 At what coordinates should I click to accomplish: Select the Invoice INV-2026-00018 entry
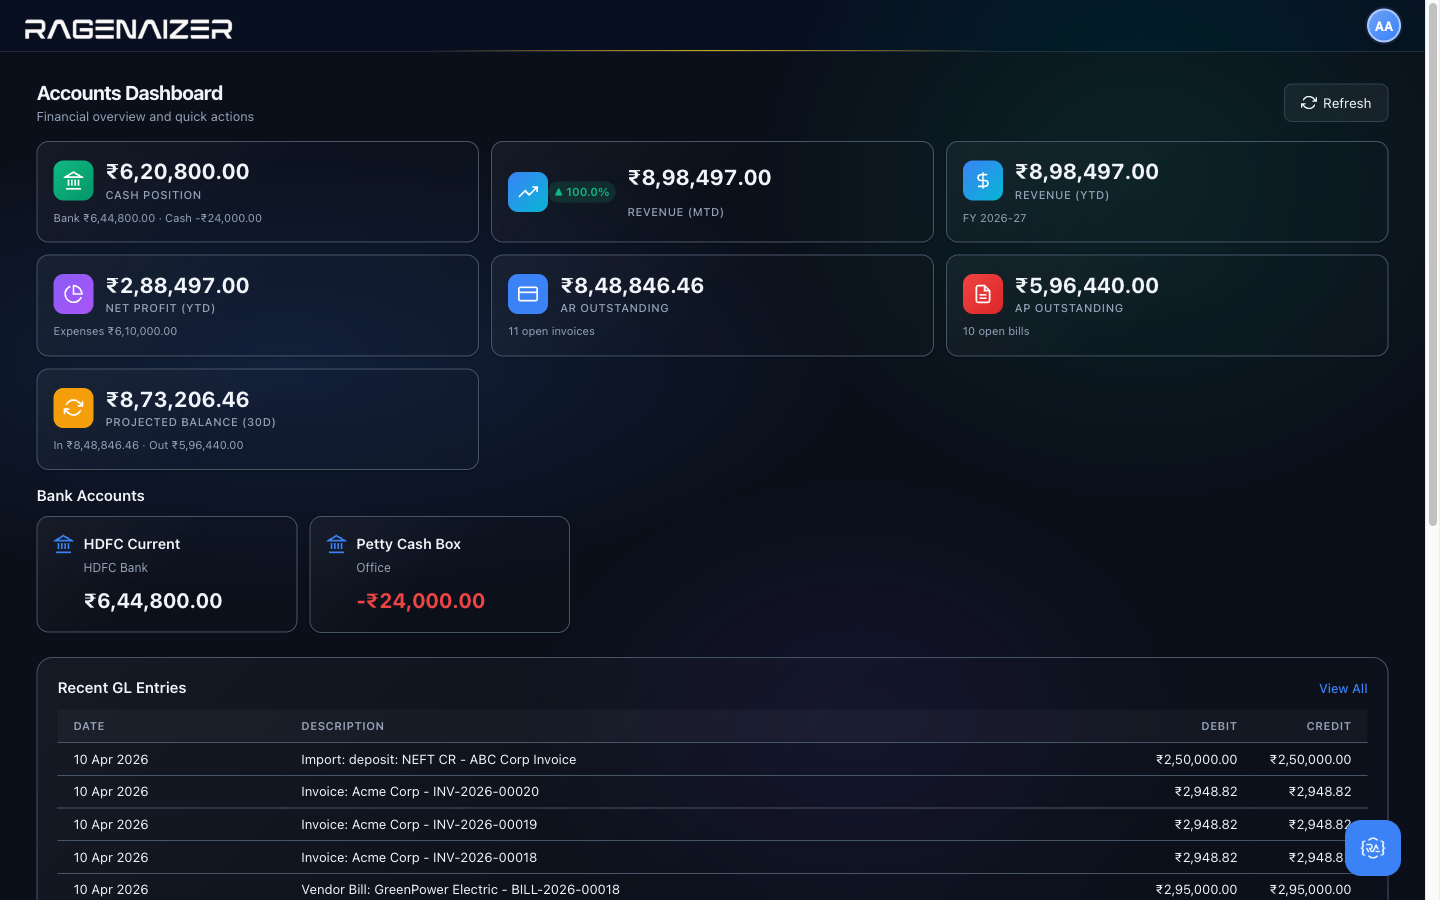pos(712,858)
